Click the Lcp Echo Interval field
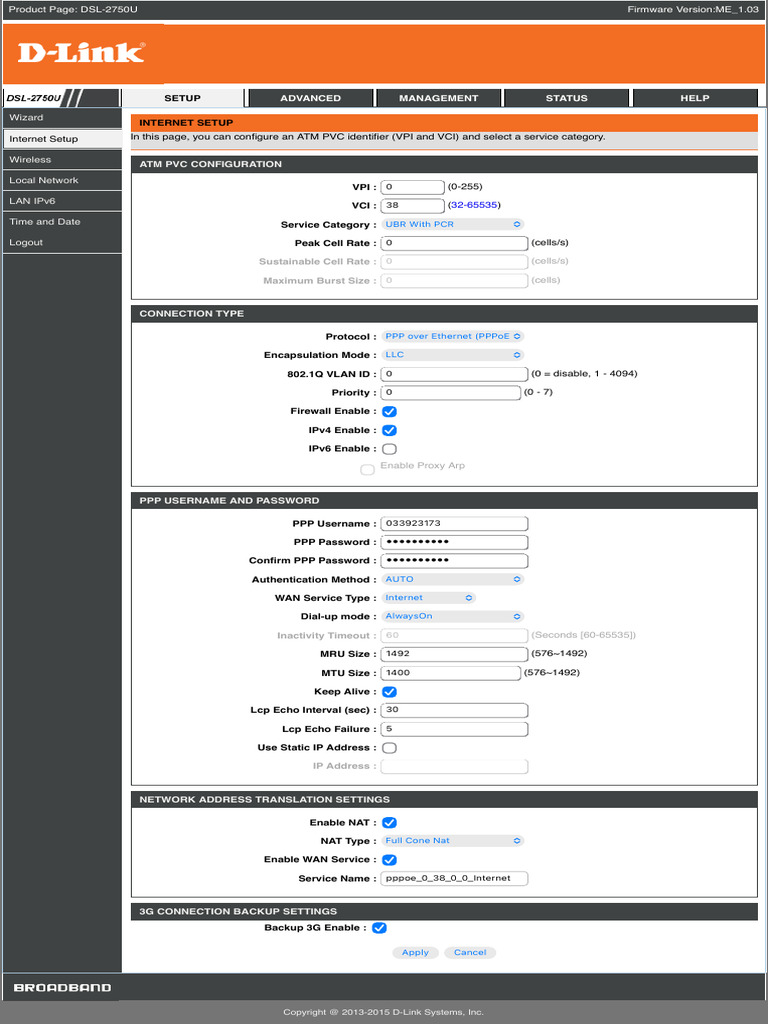This screenshot has height=1024, width=768. tap(455, 710)
